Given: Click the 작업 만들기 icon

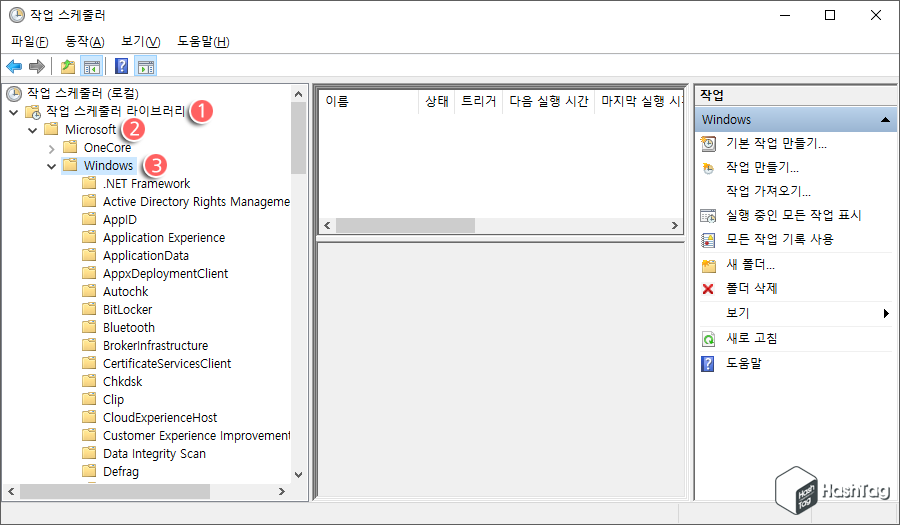Looking at the screenshot, I should pos(708,168).
